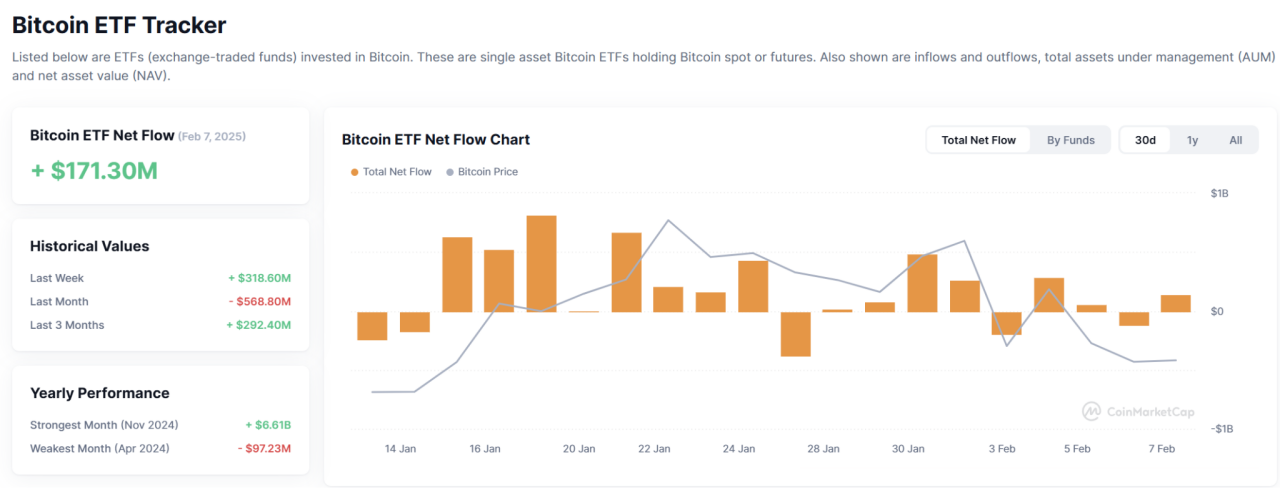This screenshot has width=1280, height=488.
Task: Toggle the Bitcoin Price legend dot
Action: 450,172
